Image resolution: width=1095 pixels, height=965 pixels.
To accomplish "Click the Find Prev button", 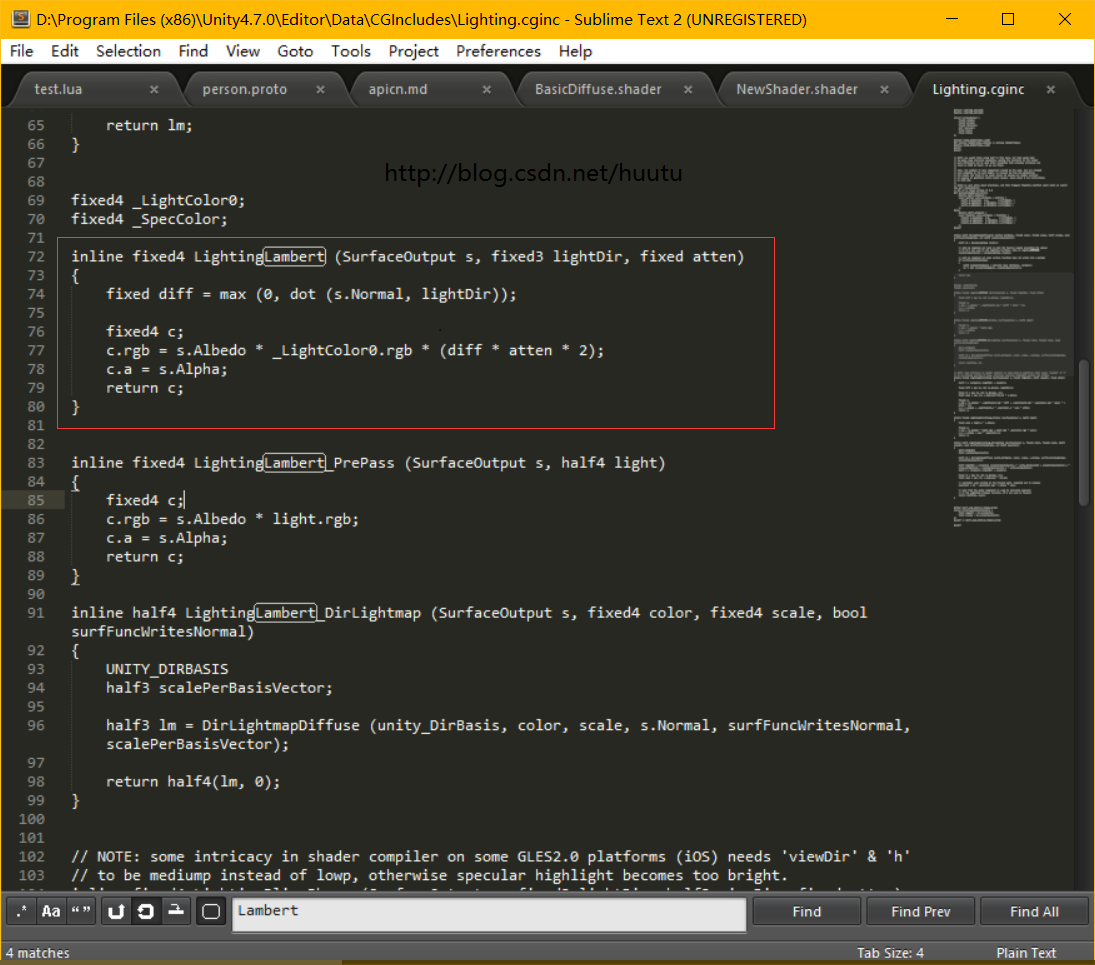I will [920, 911].
